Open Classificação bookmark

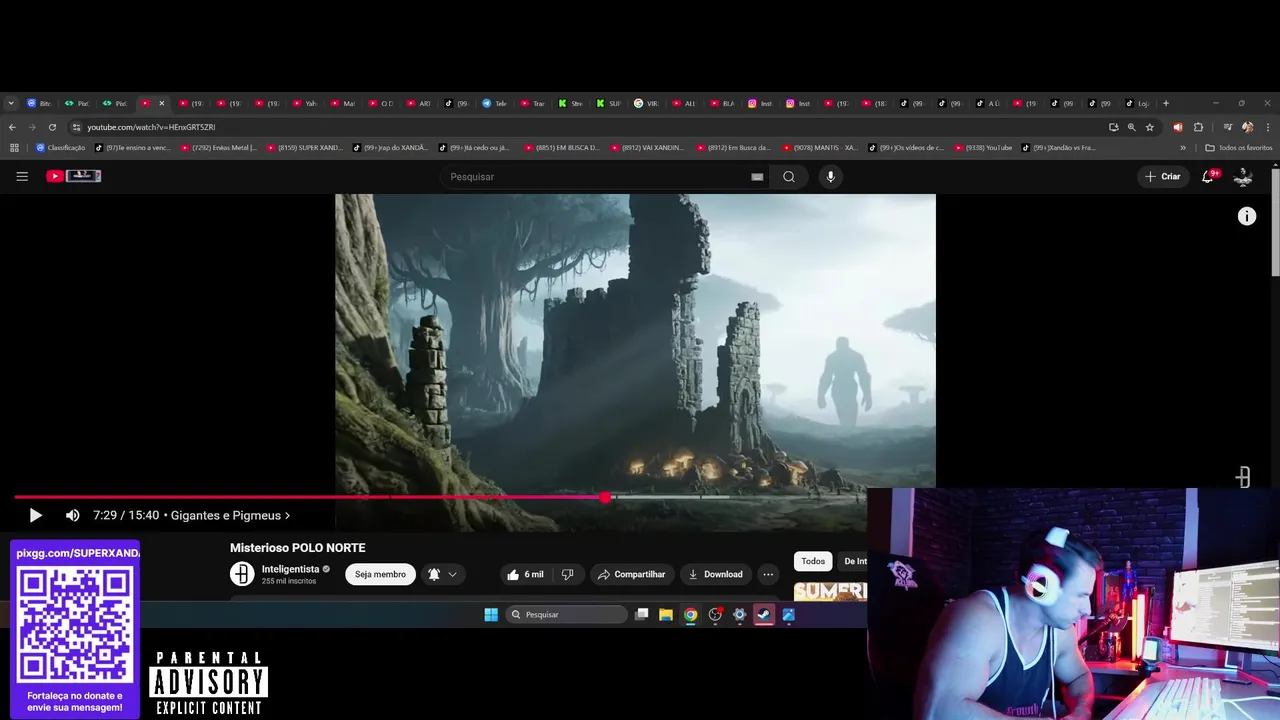(x=61, y=147)
